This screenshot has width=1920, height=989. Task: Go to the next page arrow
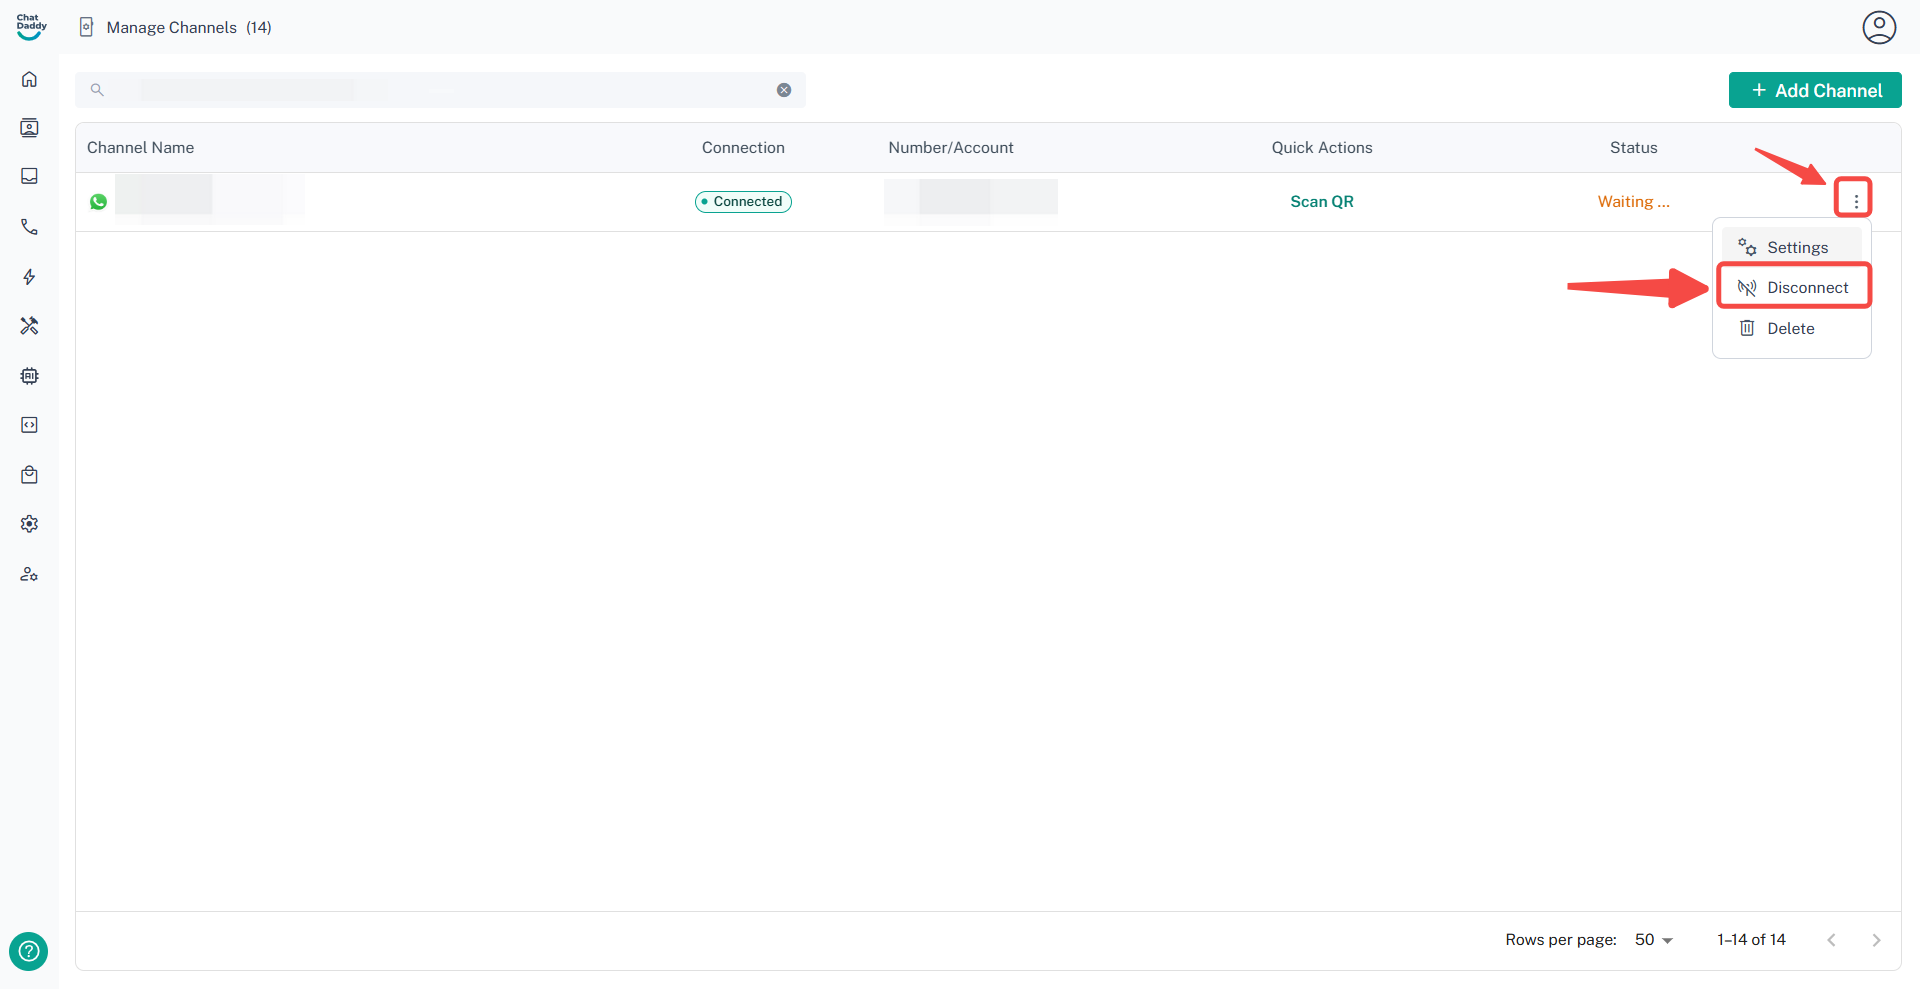pyautogui.click(x=1876, y=940)
